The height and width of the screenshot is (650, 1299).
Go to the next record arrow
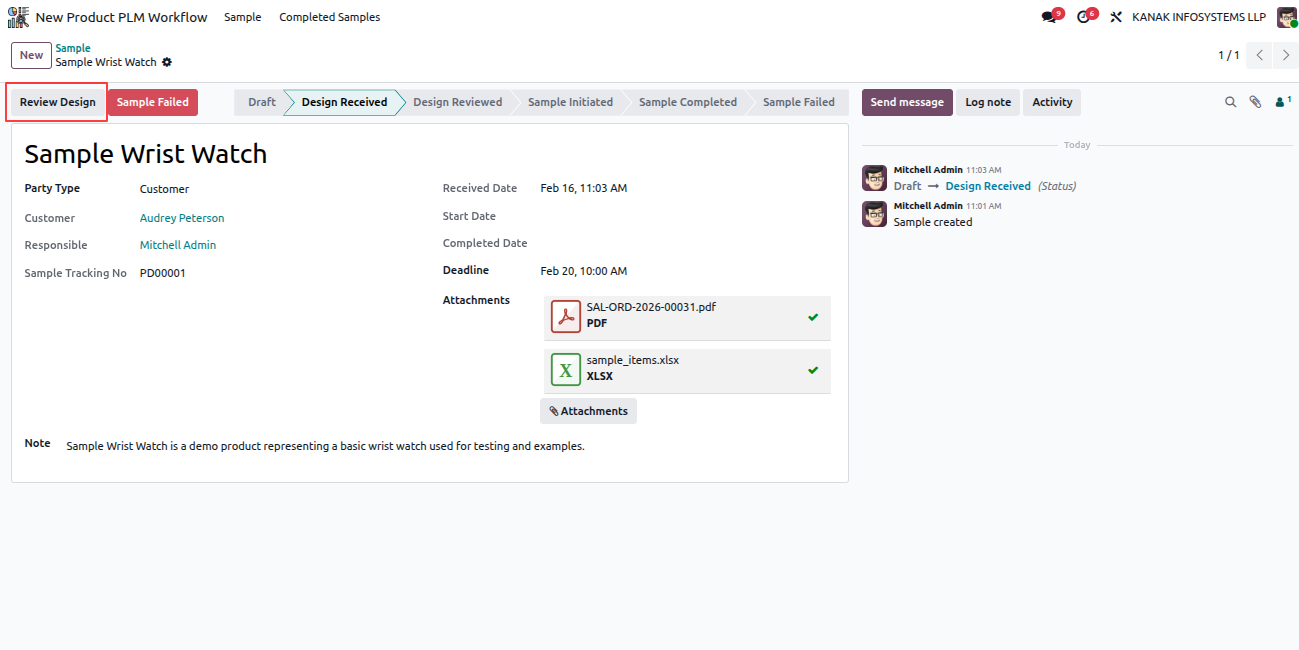click(x=1286, y=55)
